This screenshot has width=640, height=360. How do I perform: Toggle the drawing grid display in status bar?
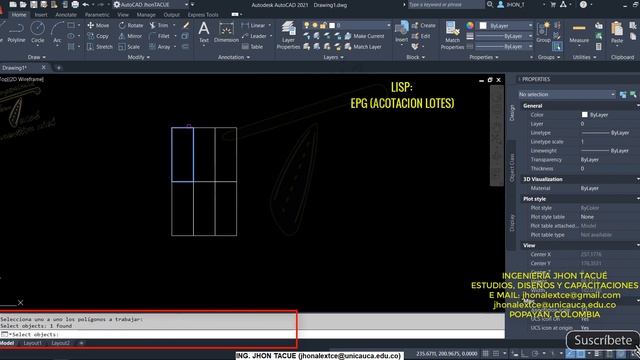click(x=485, y=353)
